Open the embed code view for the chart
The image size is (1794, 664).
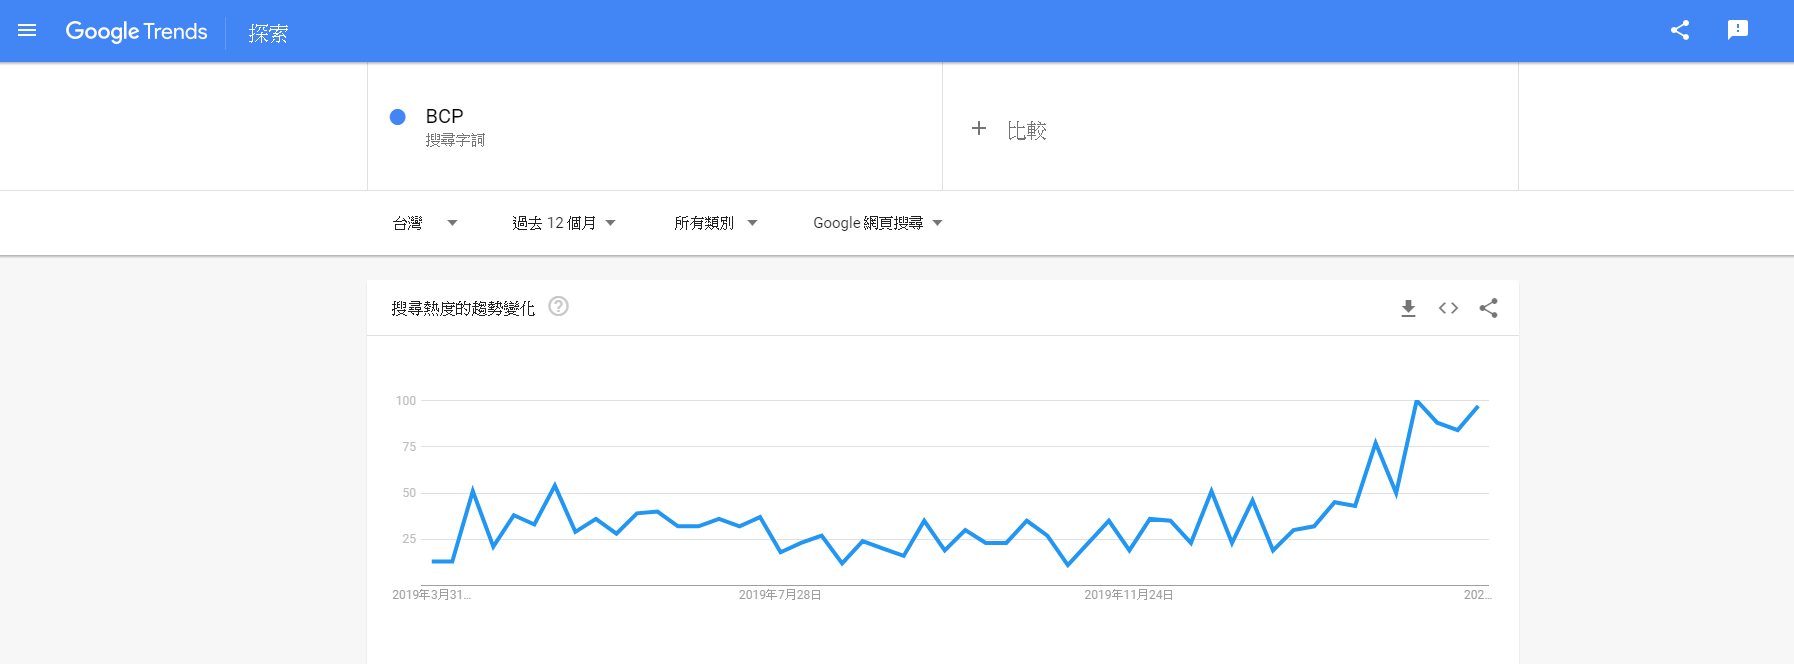(1448, 308)
